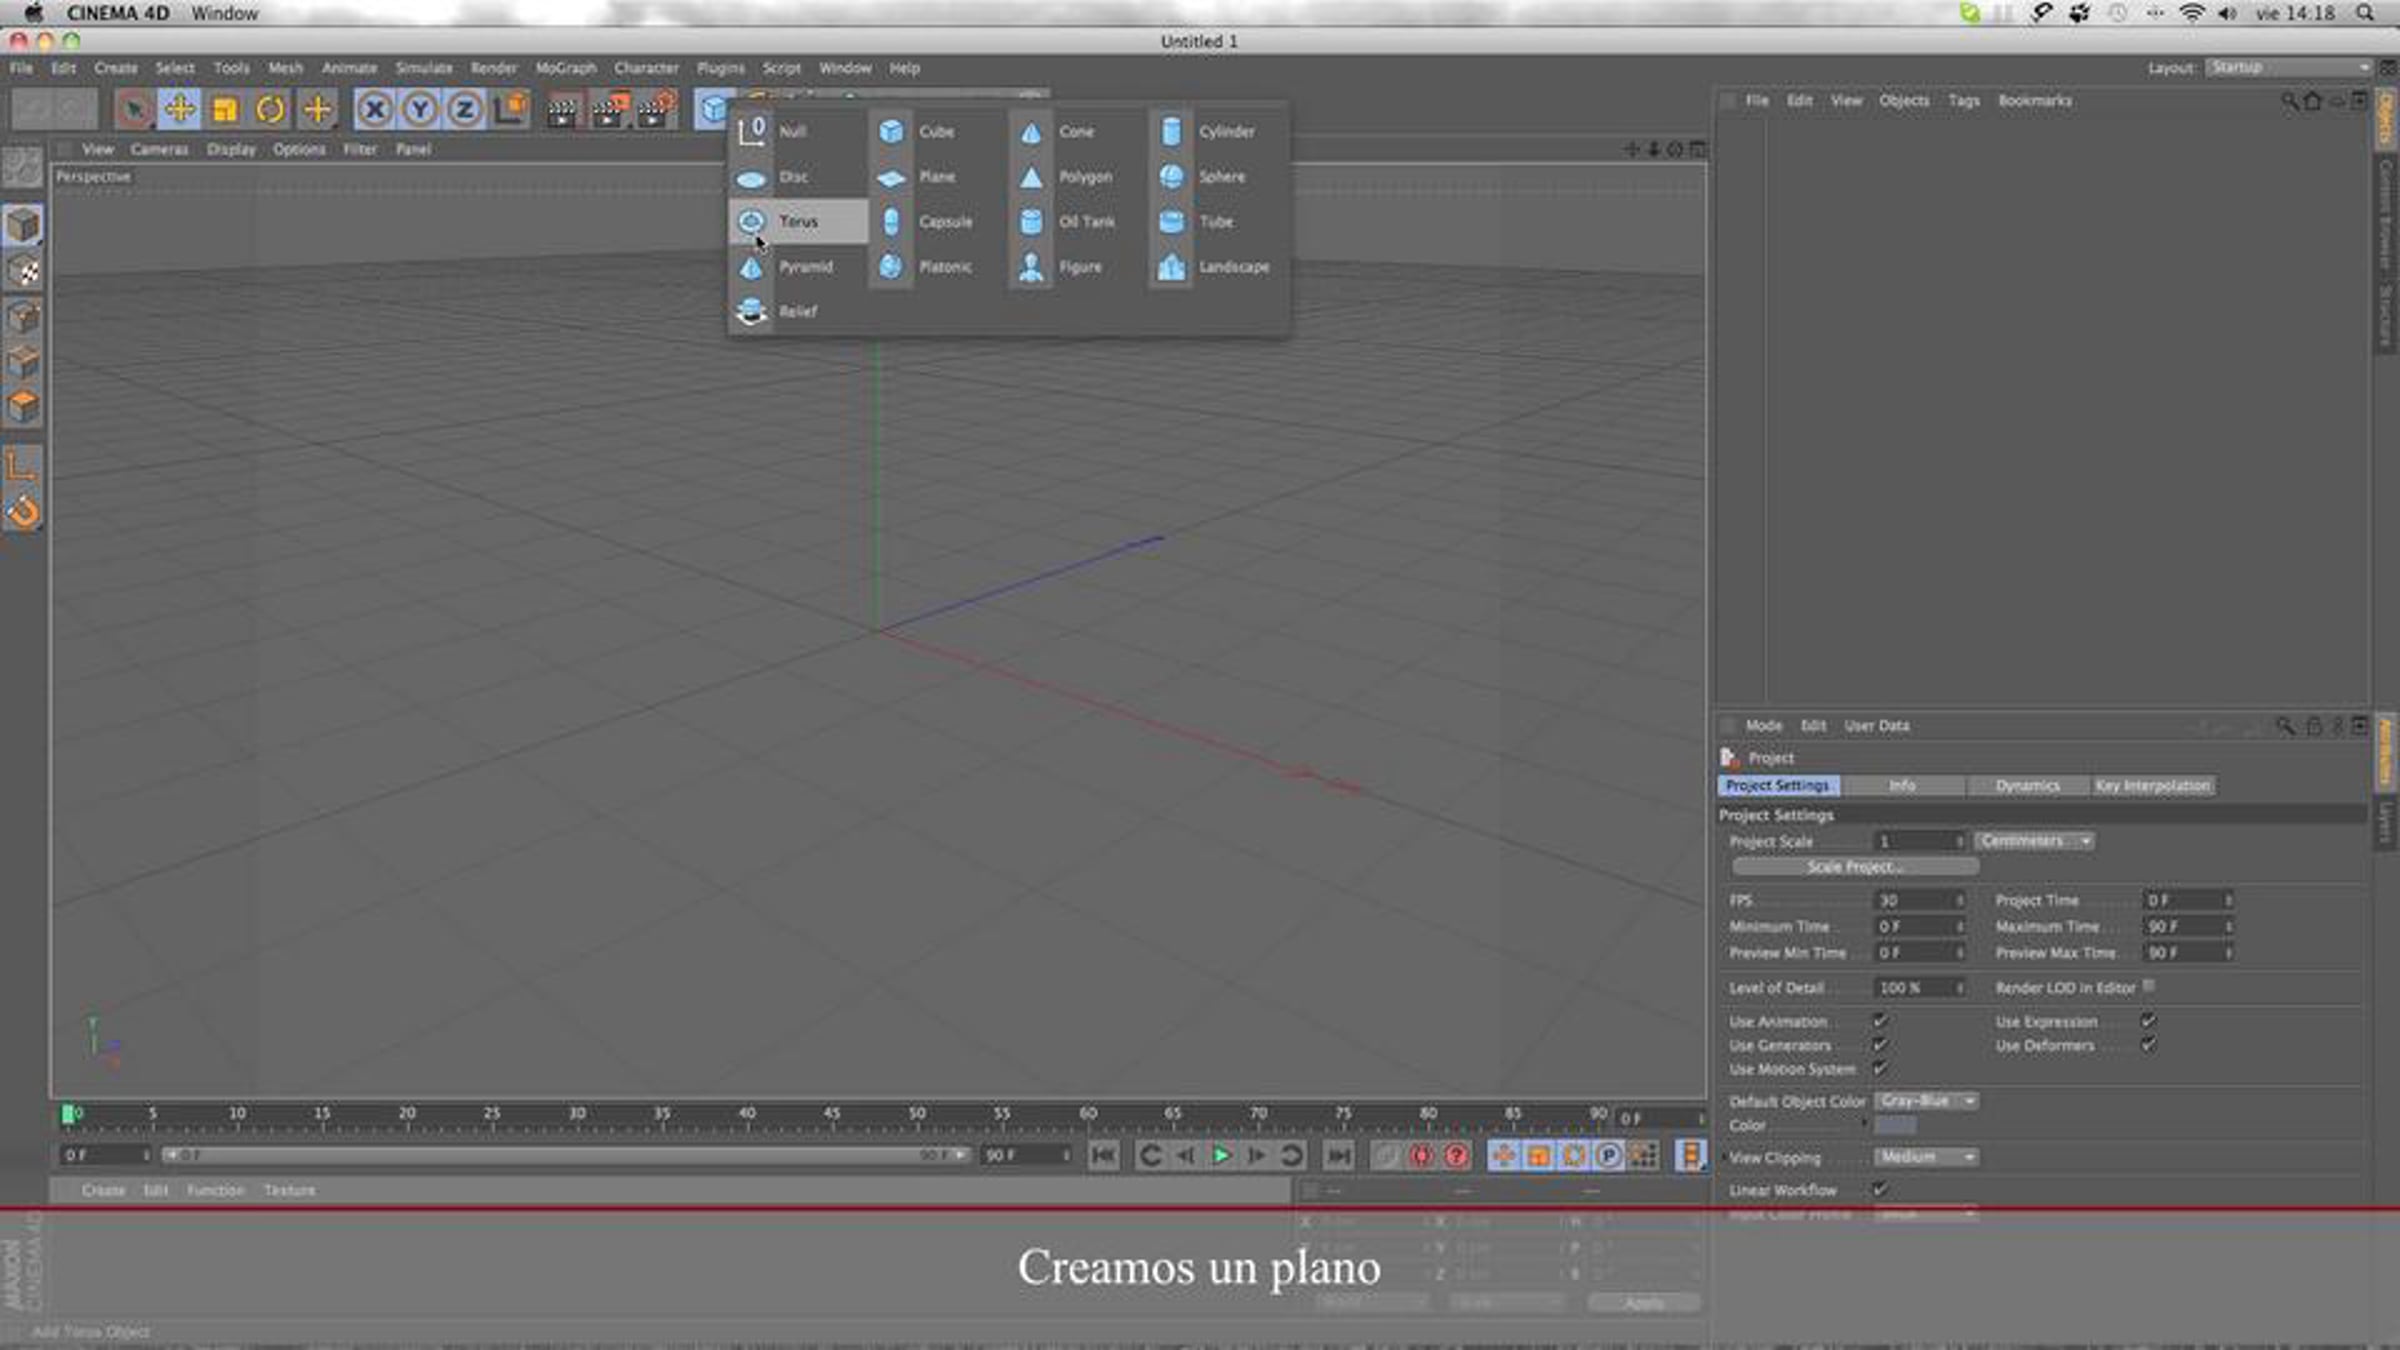Add a Sphere primitive object
This screenshot has width=2400, height=1350.
point(1202,177)
